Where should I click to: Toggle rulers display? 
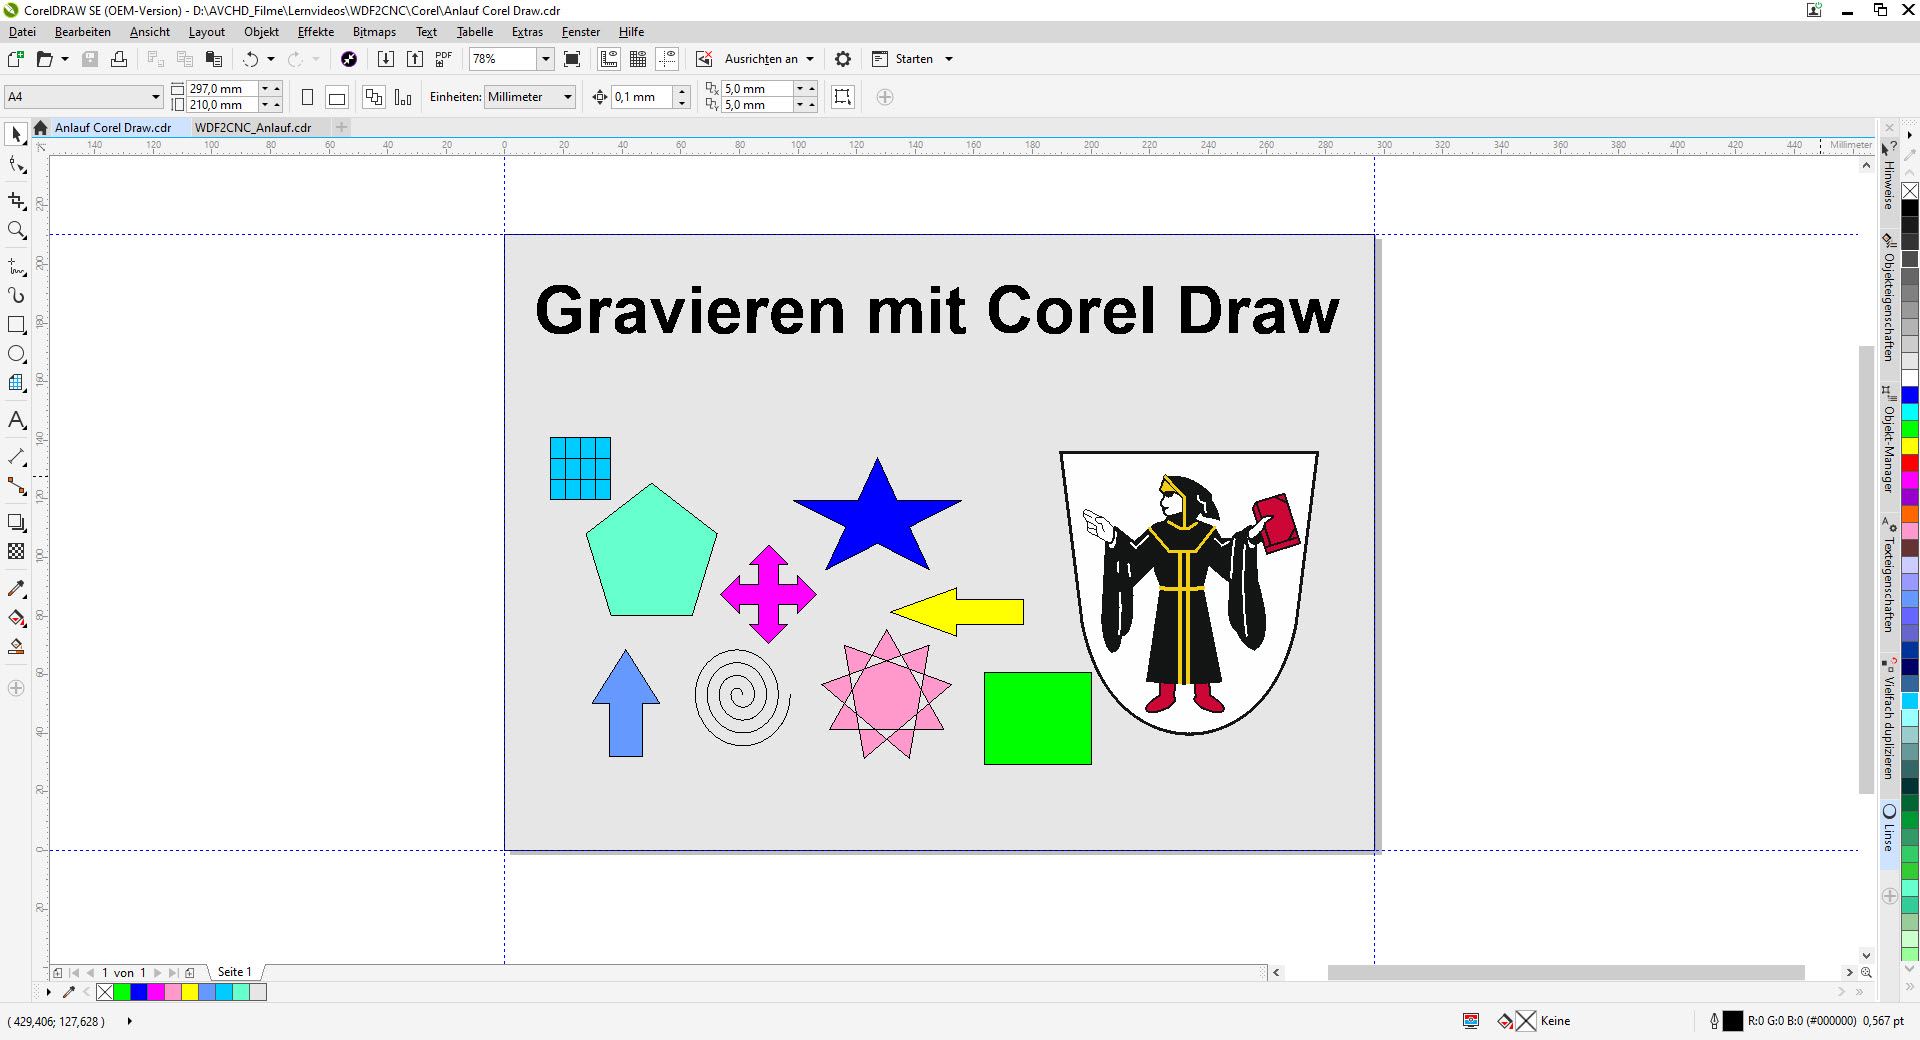click(x=609, y=59)
